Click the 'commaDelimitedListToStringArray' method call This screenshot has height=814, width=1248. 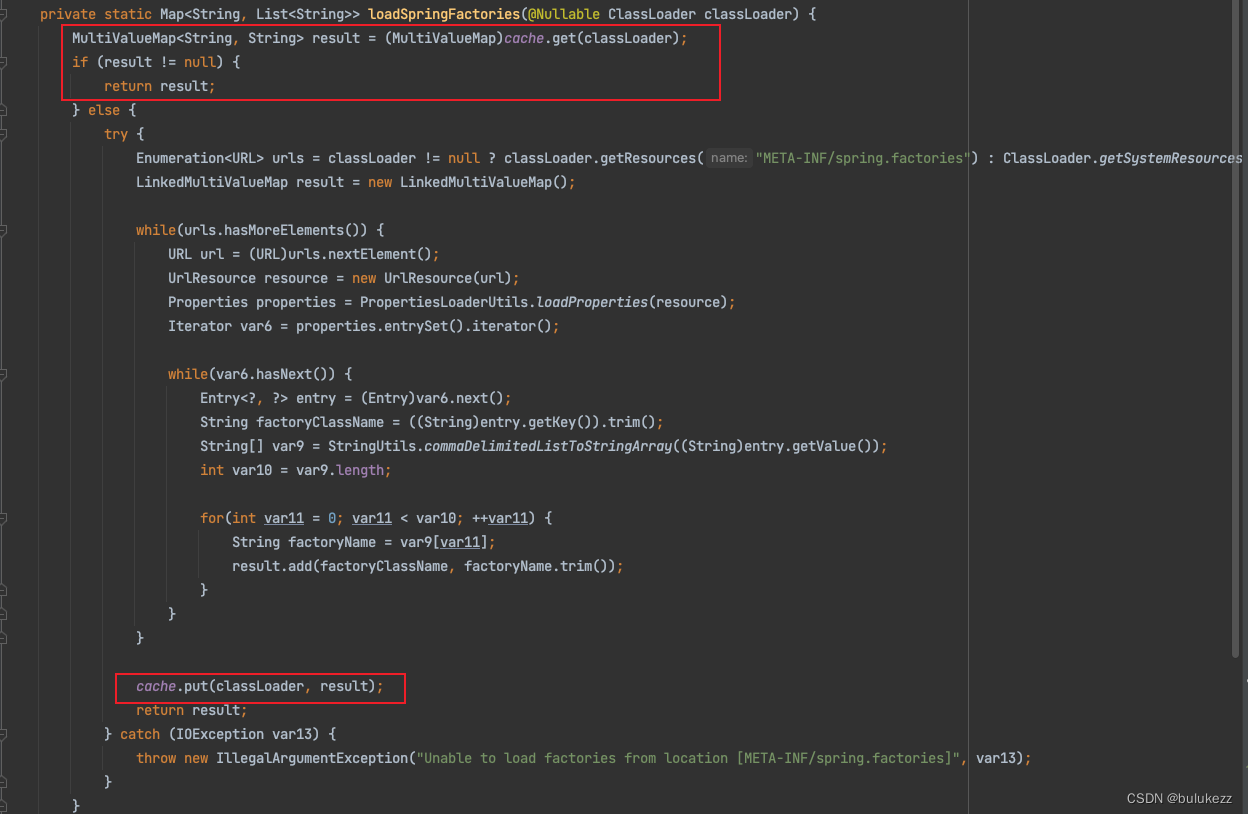click(548, 446)
